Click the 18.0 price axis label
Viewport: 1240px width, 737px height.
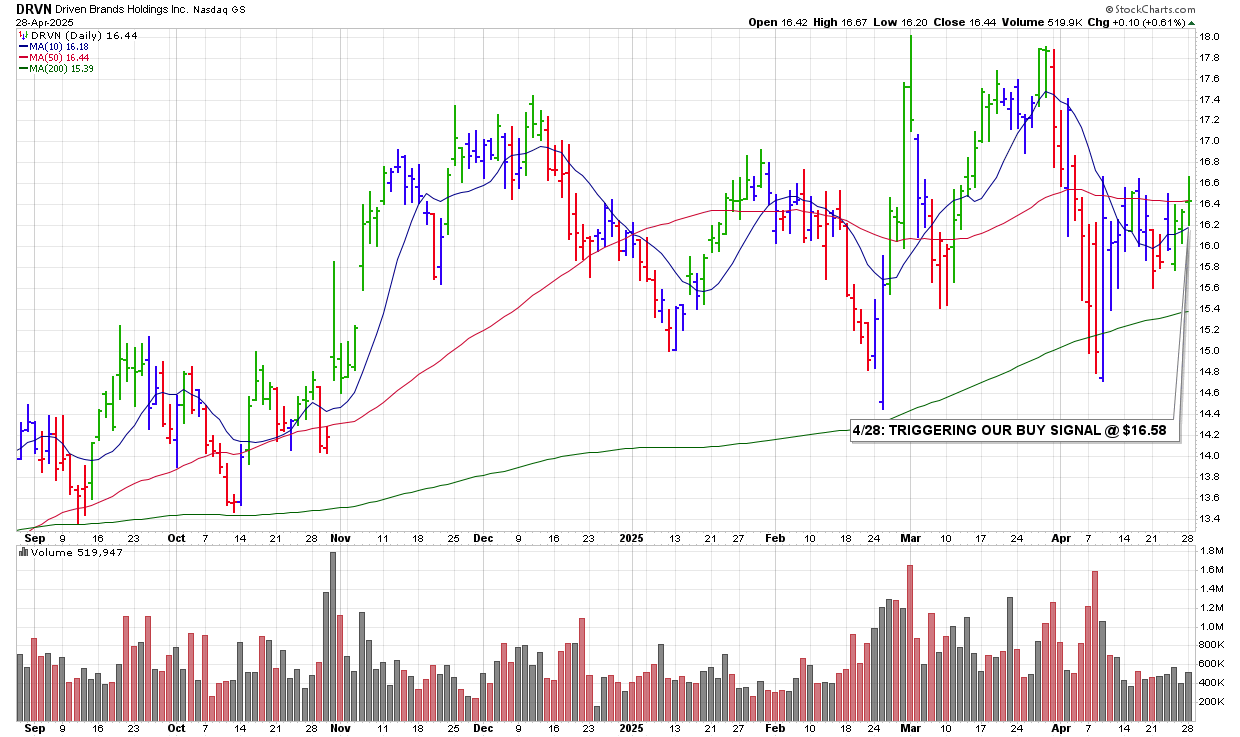1208,36
